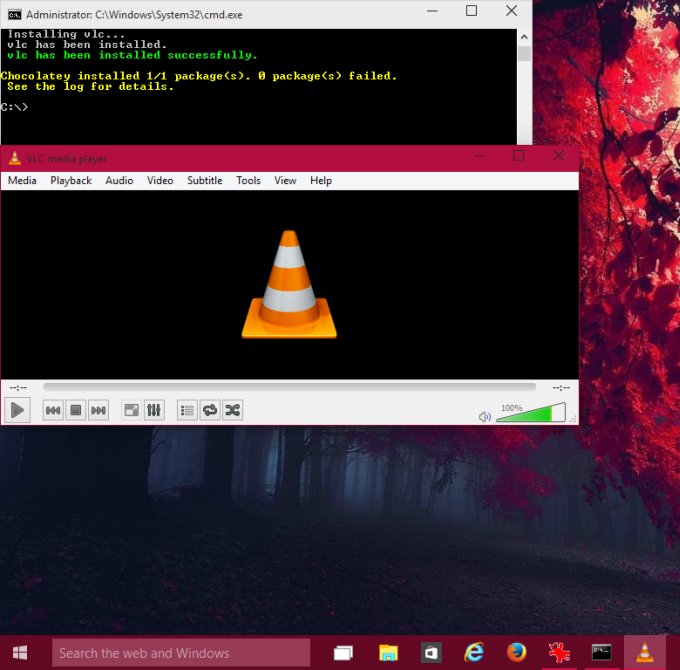
Task: Toggle random shuffle in VLC
Action: point(233,410)
